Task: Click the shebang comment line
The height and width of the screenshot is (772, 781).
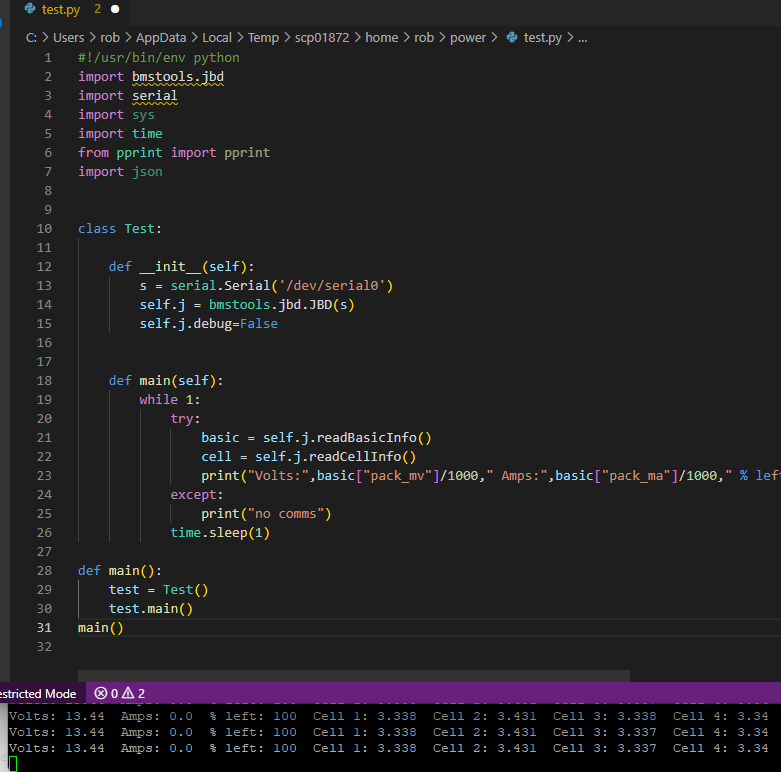Action: (x=158, y=58)
